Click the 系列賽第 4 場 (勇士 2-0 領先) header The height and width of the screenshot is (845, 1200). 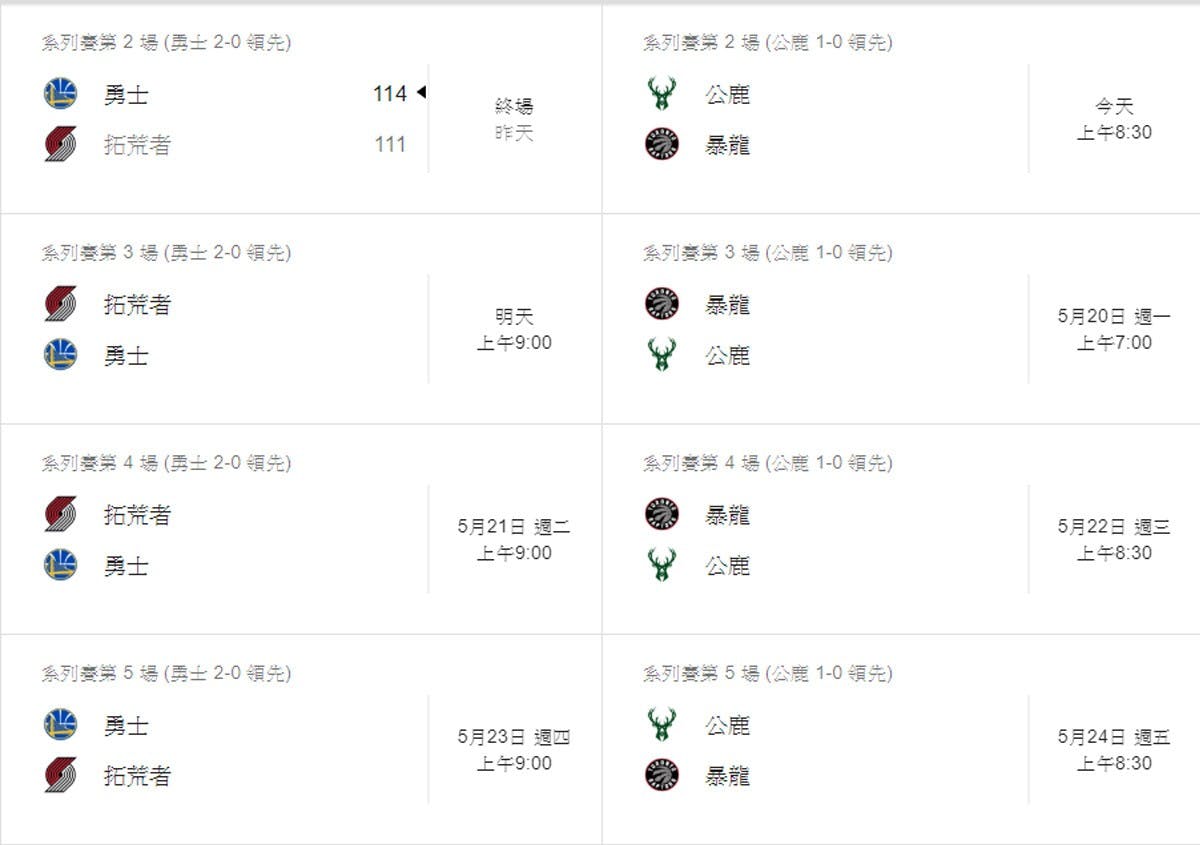click(166, 463)
